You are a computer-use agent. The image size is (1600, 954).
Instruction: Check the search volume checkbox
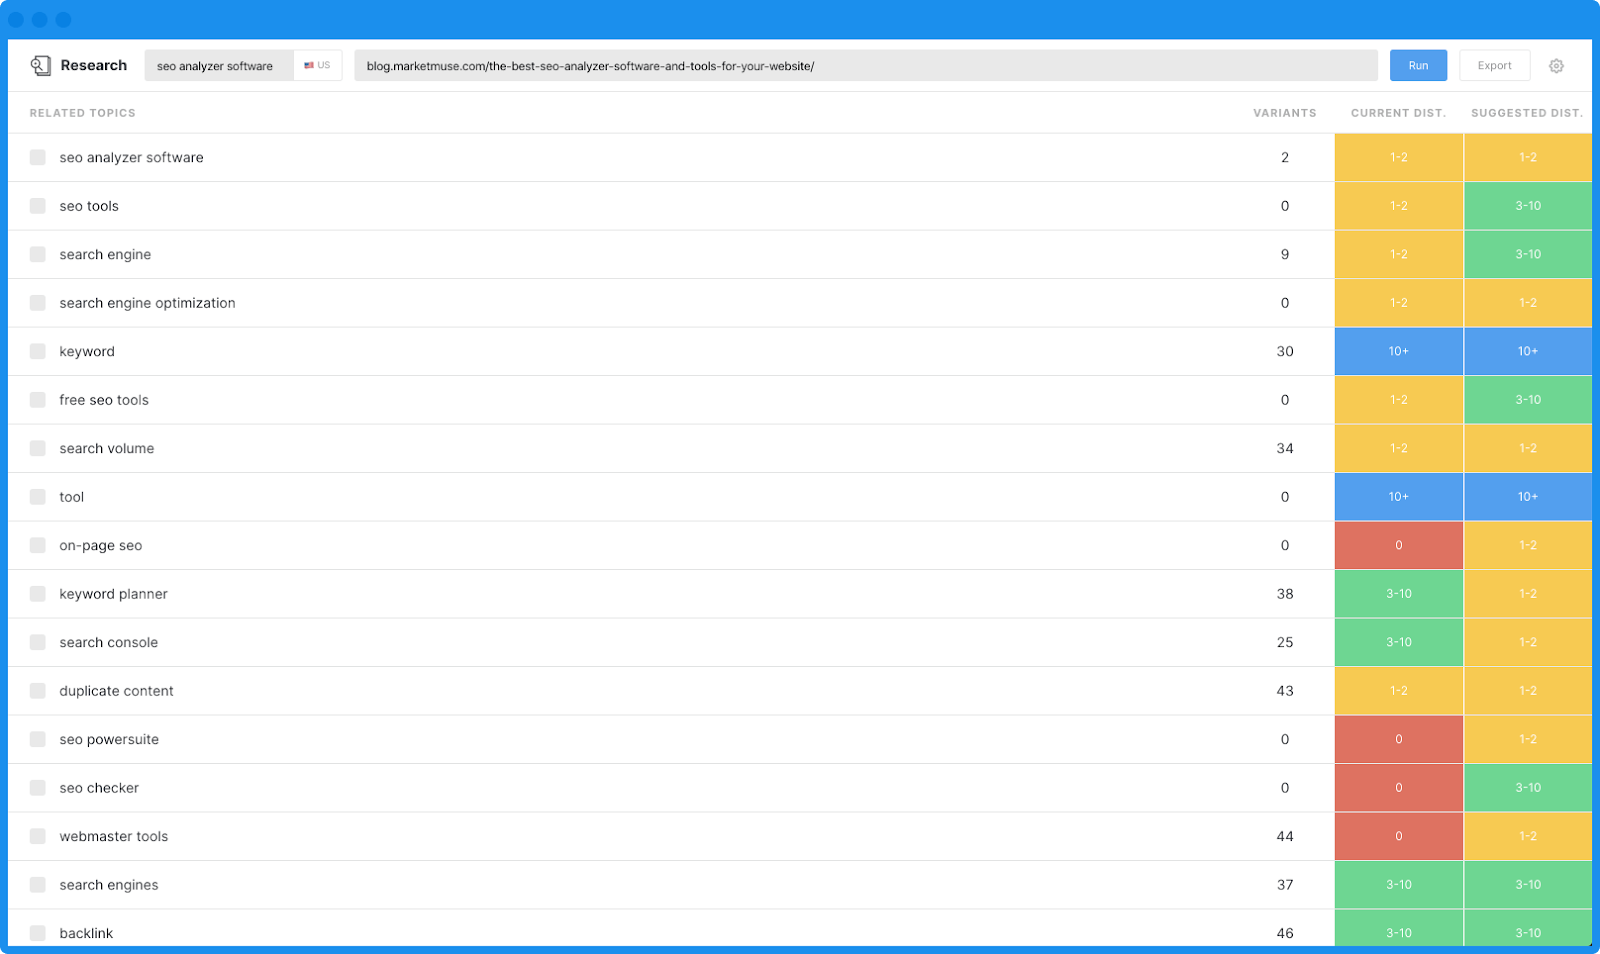[38, 448]
